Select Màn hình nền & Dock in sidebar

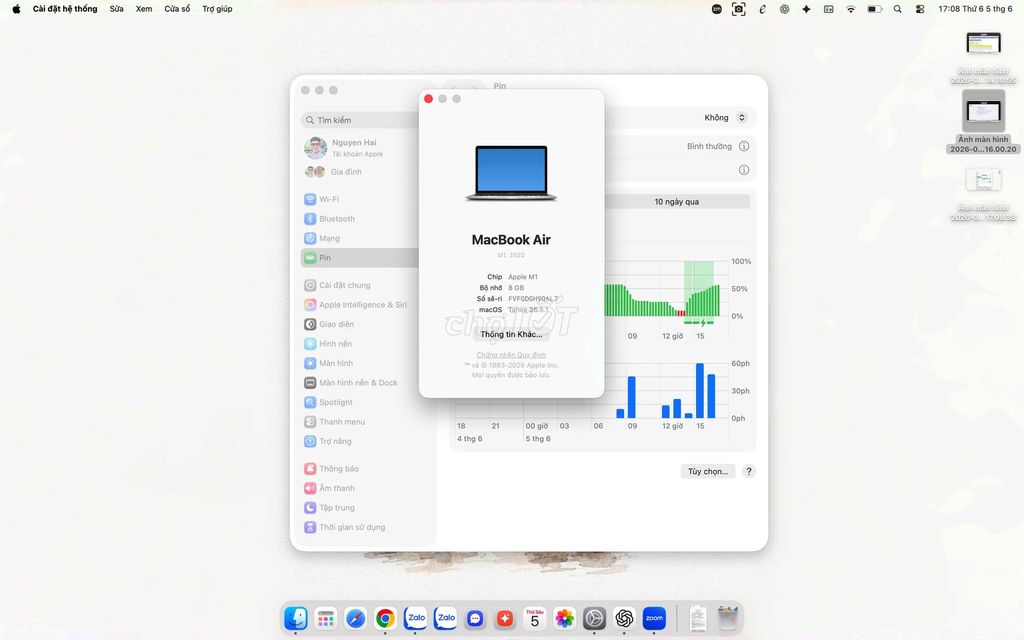360,383
